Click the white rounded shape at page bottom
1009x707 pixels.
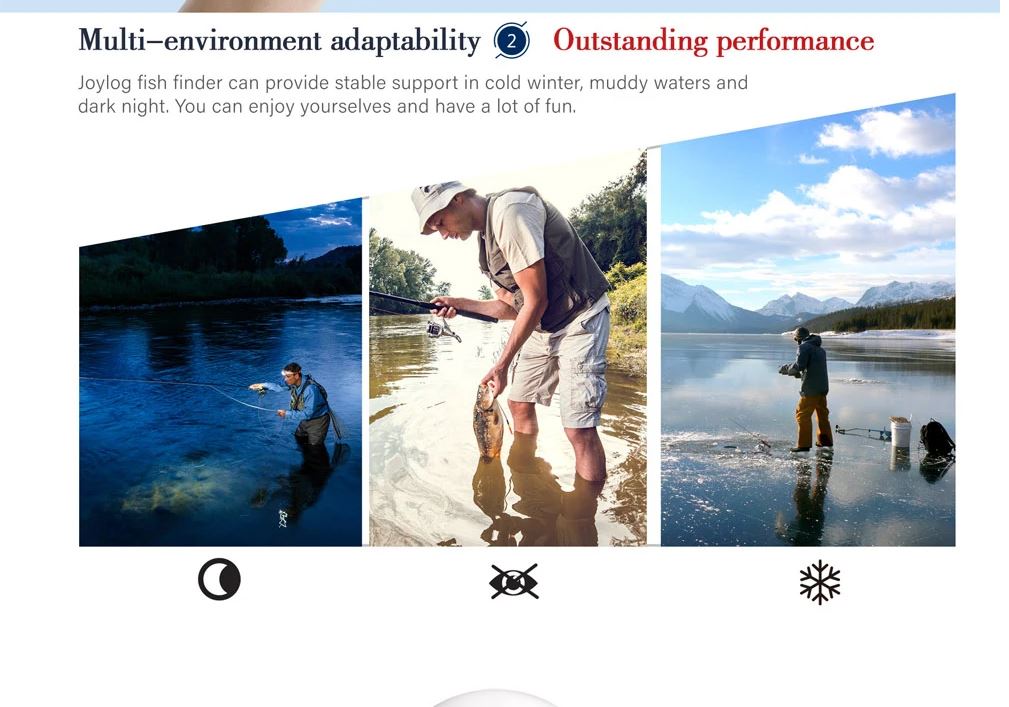click(494, 699)
